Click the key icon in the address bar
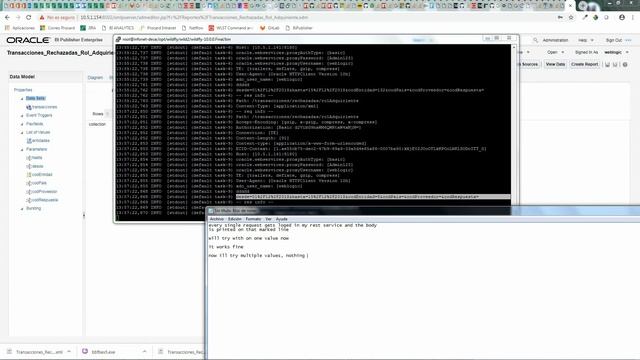The image size is (640, 360). point(560,18)
